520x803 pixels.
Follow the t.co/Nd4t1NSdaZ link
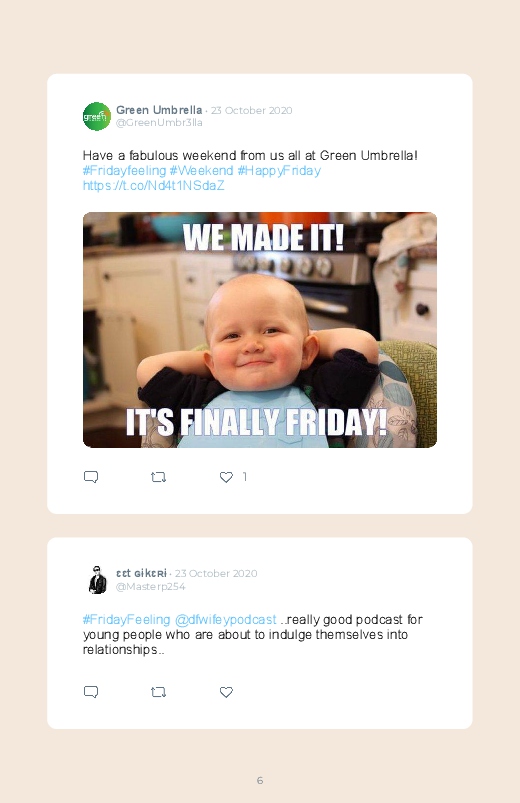pyautogui.click(x=154, y=185)
